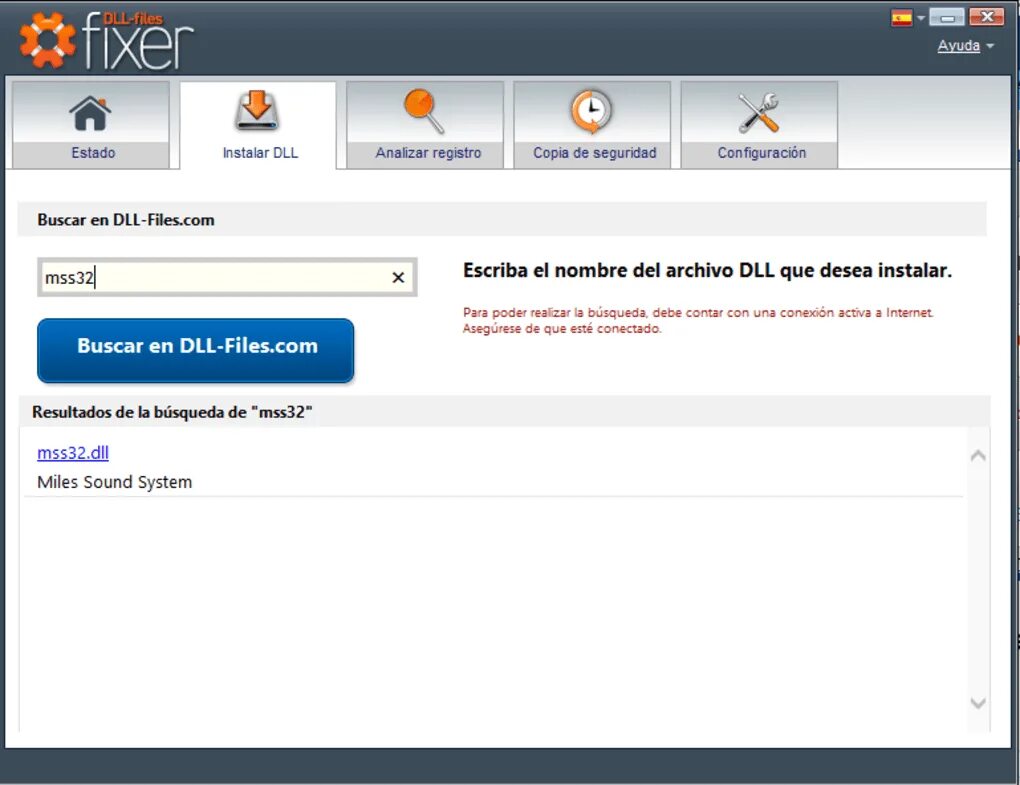Minimize the DLL-files Fixer window

[x=947, y=18]
